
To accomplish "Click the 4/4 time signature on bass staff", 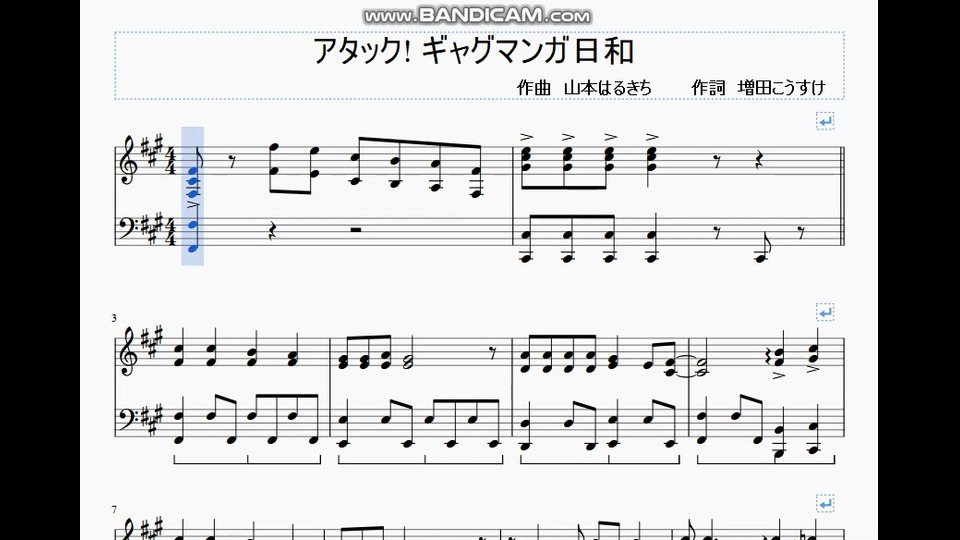I will 171,231.
